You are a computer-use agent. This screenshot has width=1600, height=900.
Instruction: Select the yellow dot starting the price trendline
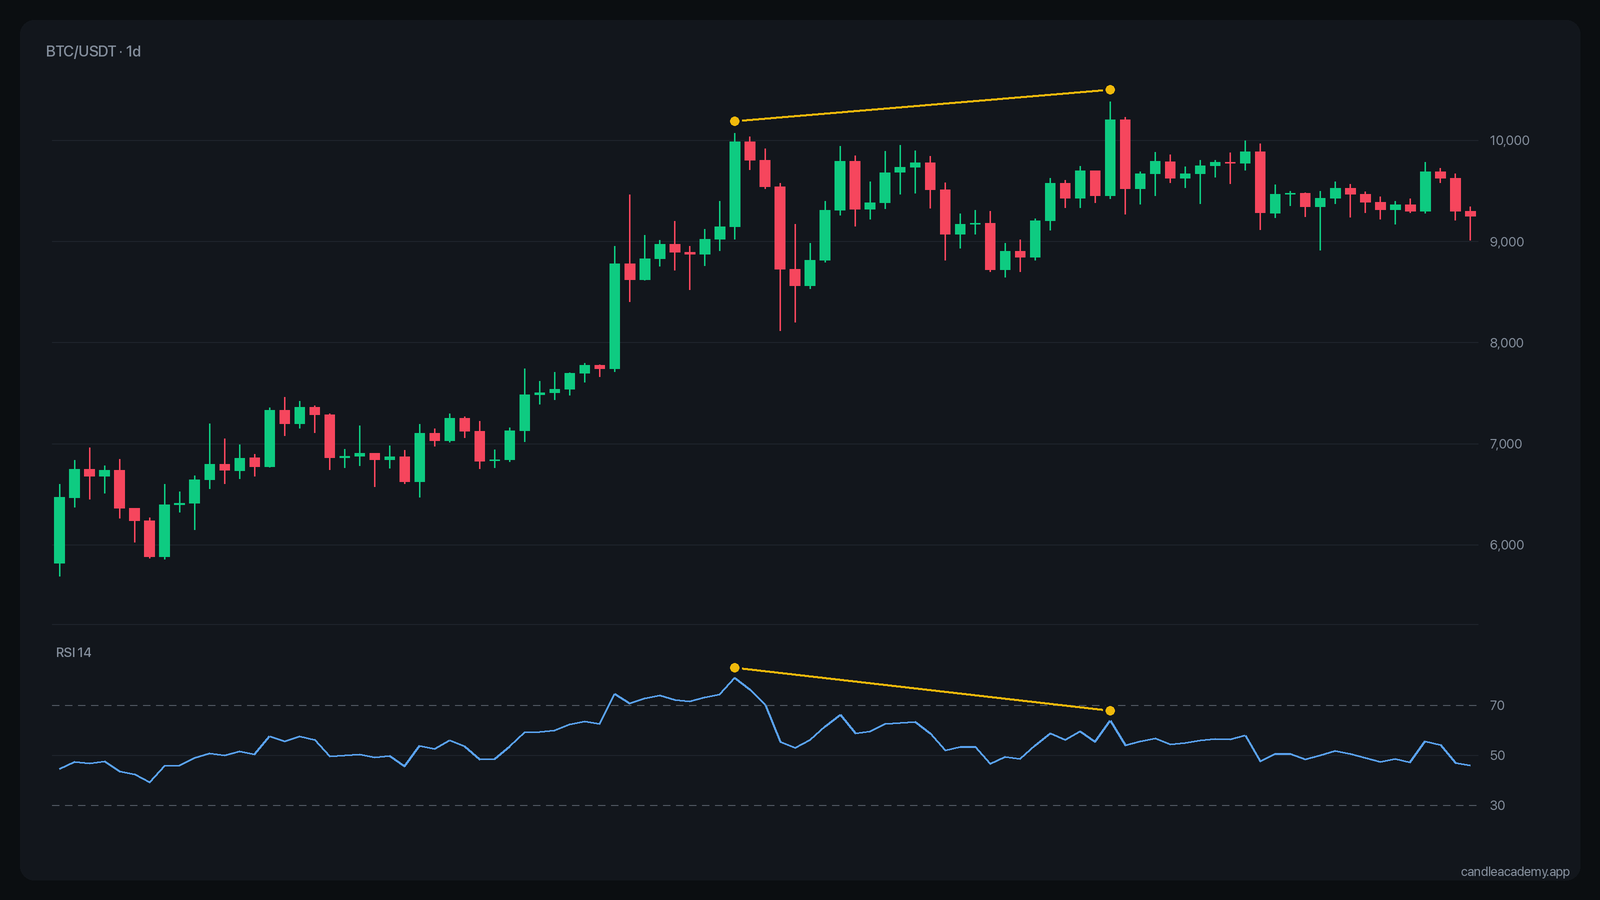[x=735, y=121]
